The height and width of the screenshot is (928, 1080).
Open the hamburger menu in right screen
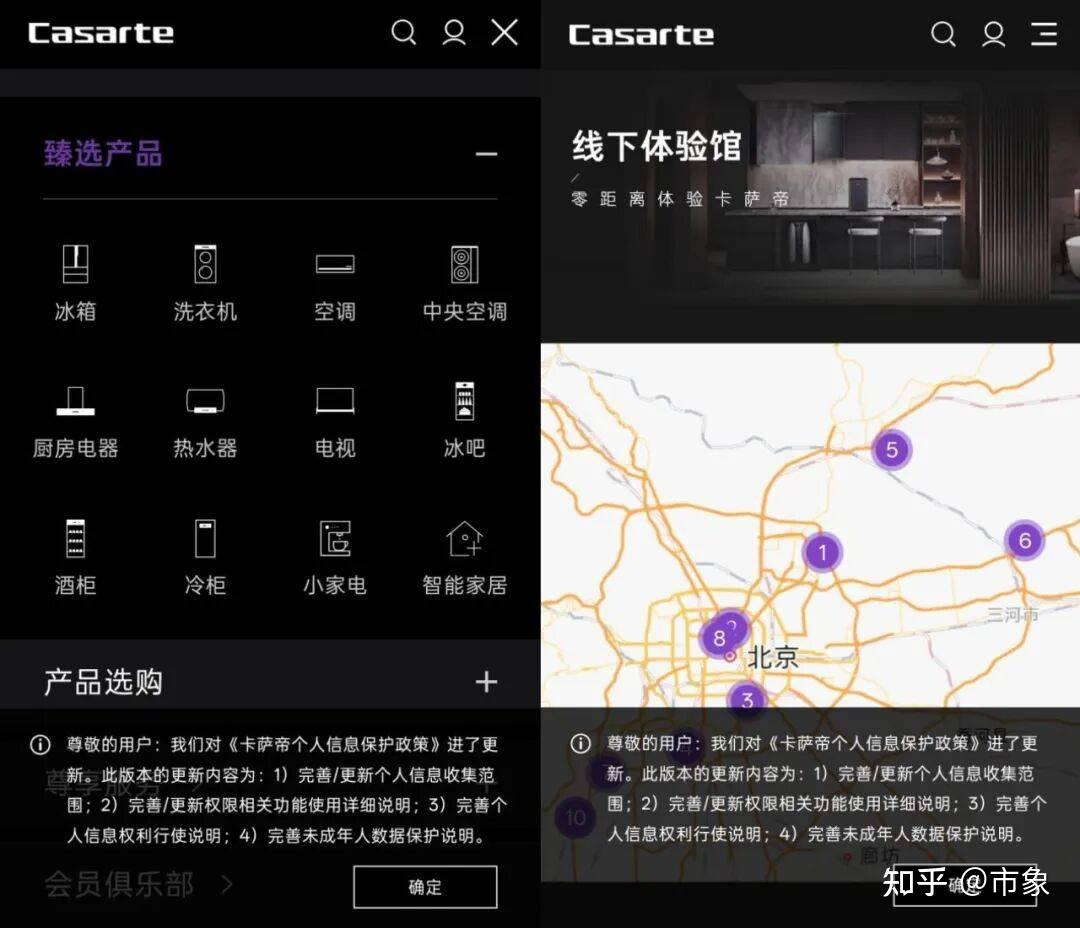pos(1043,34)
